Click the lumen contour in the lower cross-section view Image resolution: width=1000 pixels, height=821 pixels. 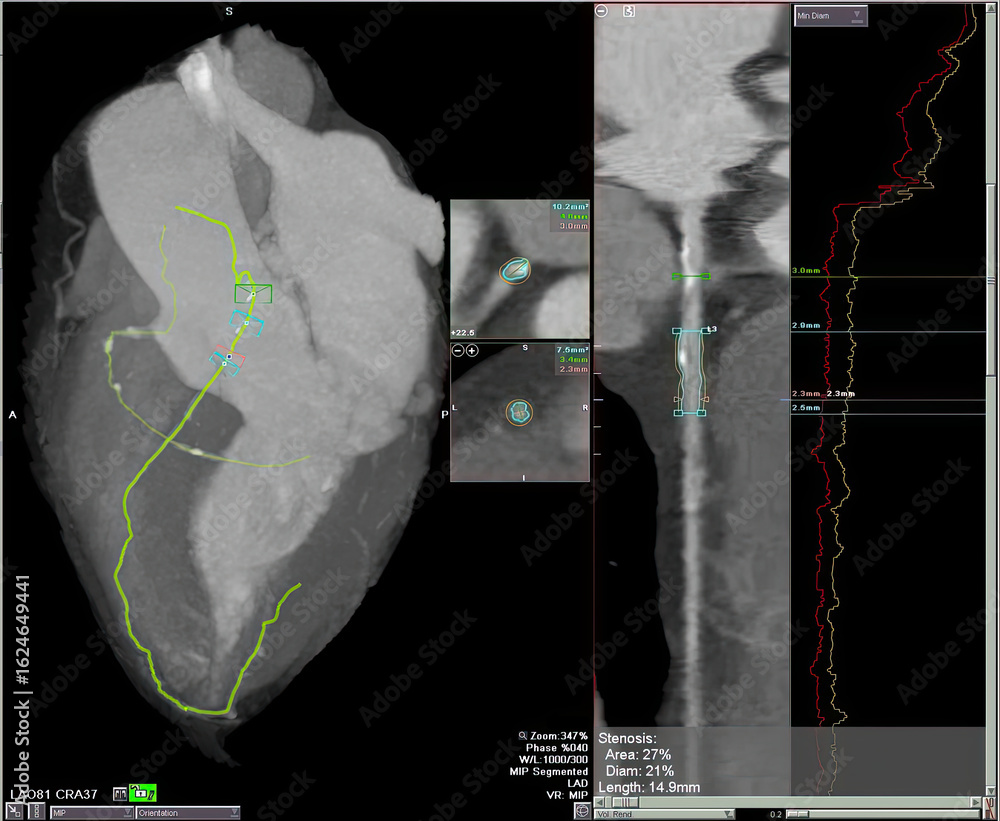coord(519,412)
